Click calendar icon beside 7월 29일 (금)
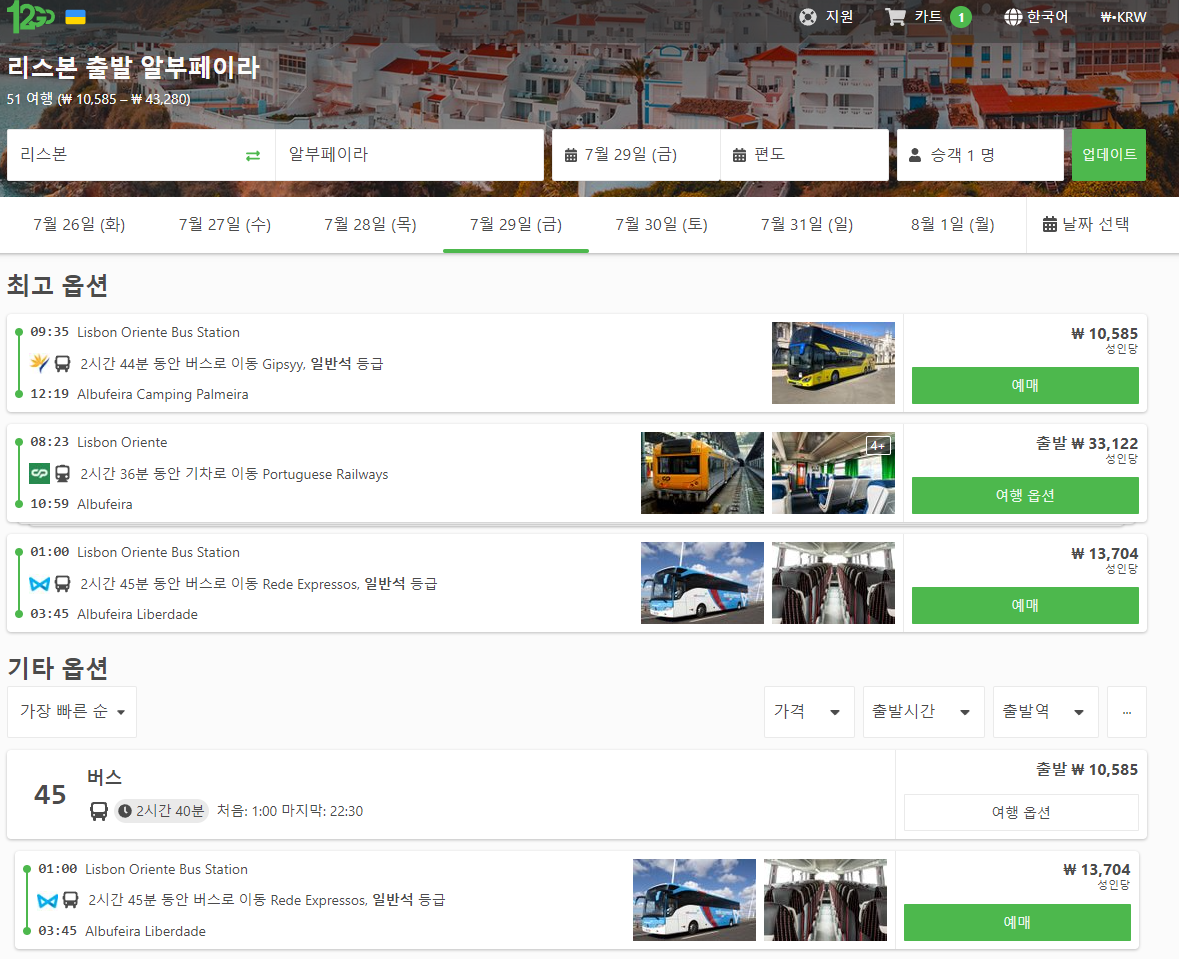The height and width of the screenshot is (959, 1179). pos(571,156)
